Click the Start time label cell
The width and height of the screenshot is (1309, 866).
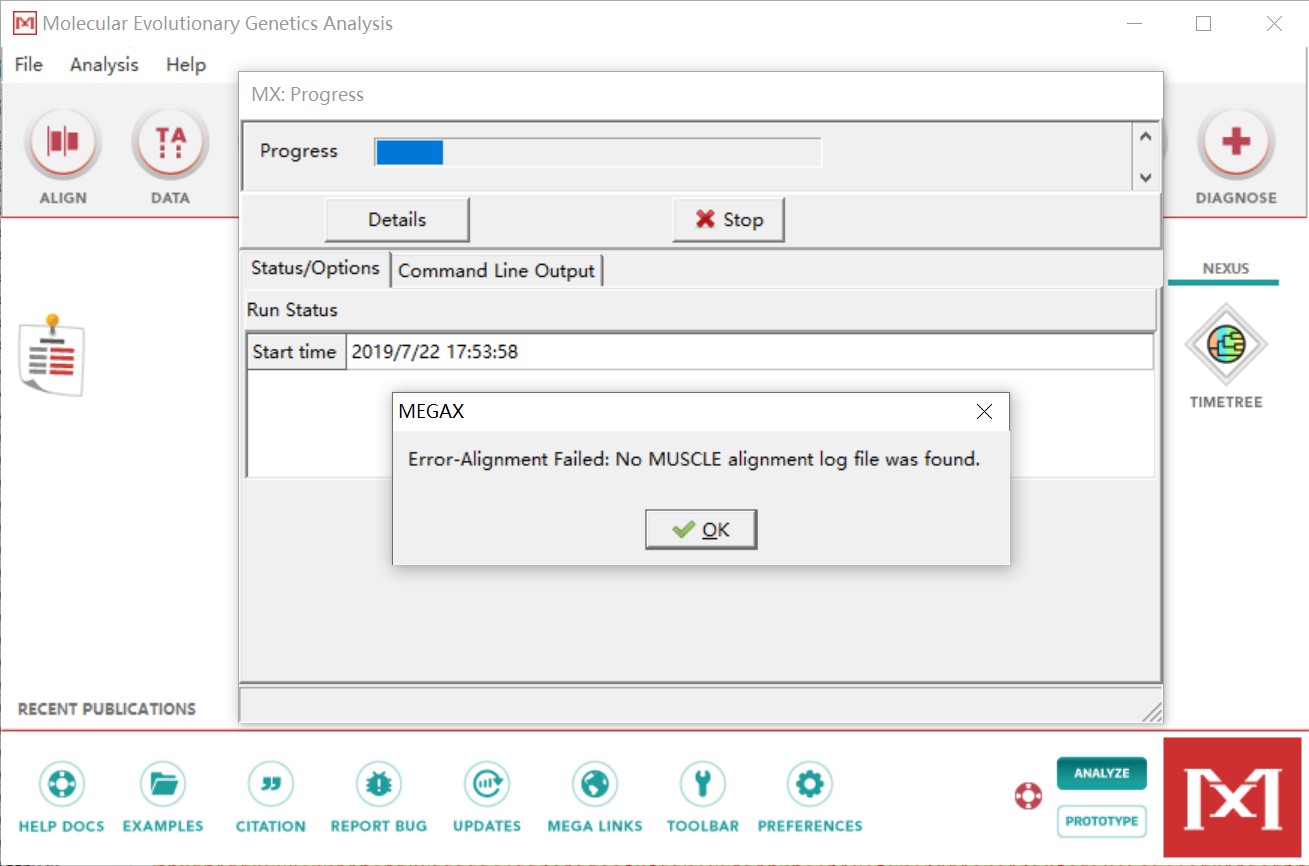pyautogui.click(x=295, y=352)
